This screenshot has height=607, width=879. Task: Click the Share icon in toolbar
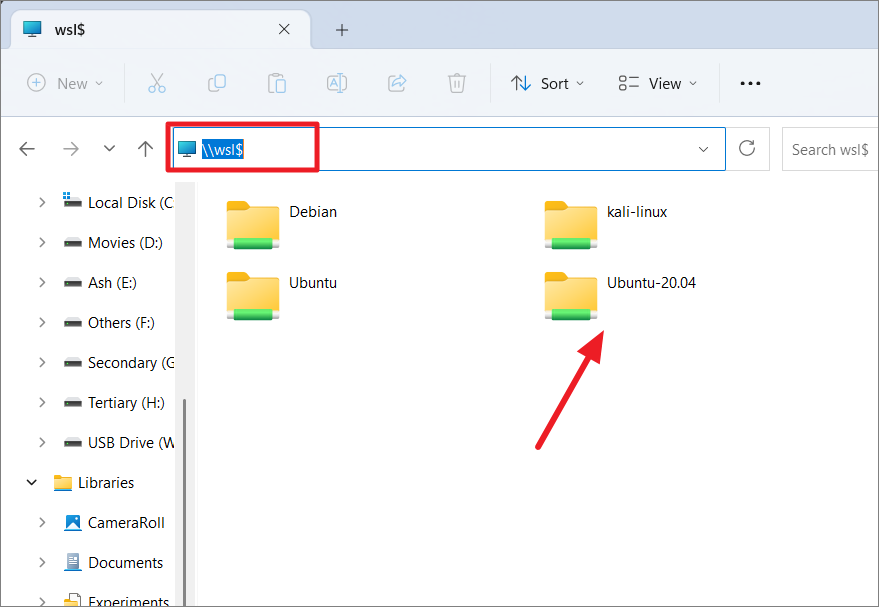(397, 83)
